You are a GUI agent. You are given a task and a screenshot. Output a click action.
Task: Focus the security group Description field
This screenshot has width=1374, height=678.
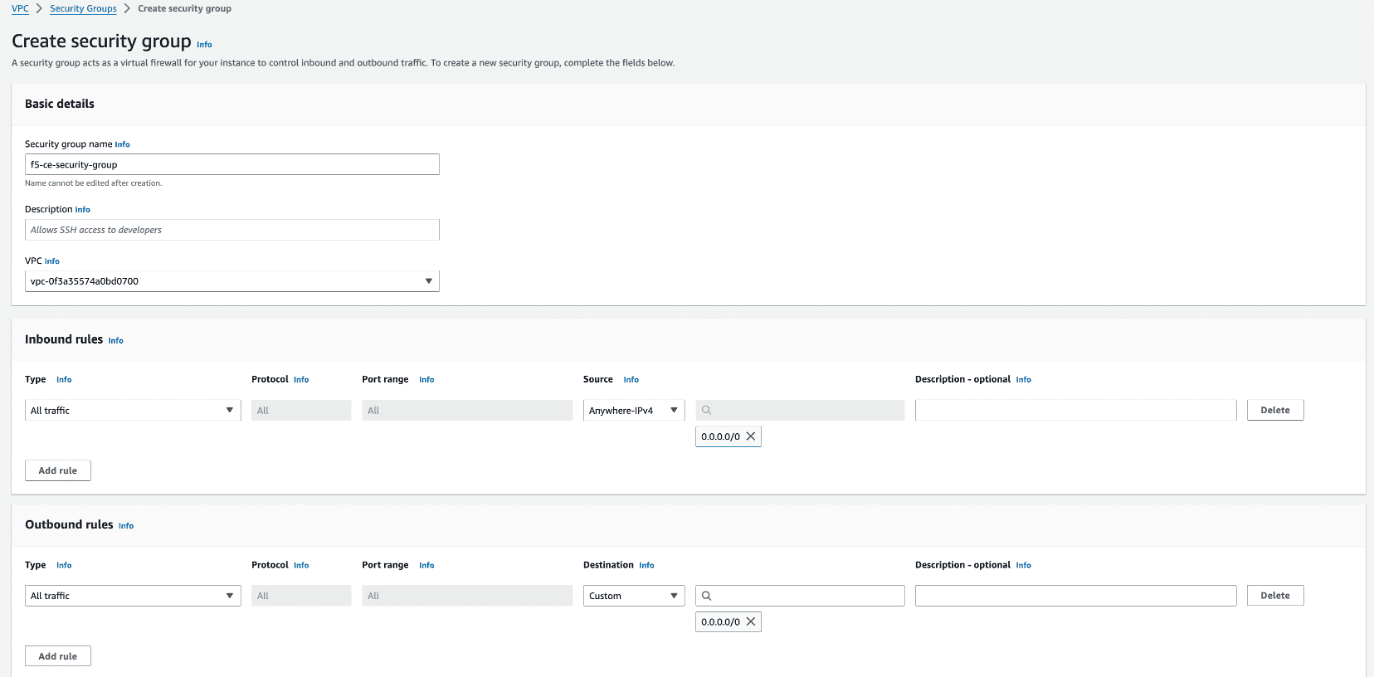coord(232,230)
